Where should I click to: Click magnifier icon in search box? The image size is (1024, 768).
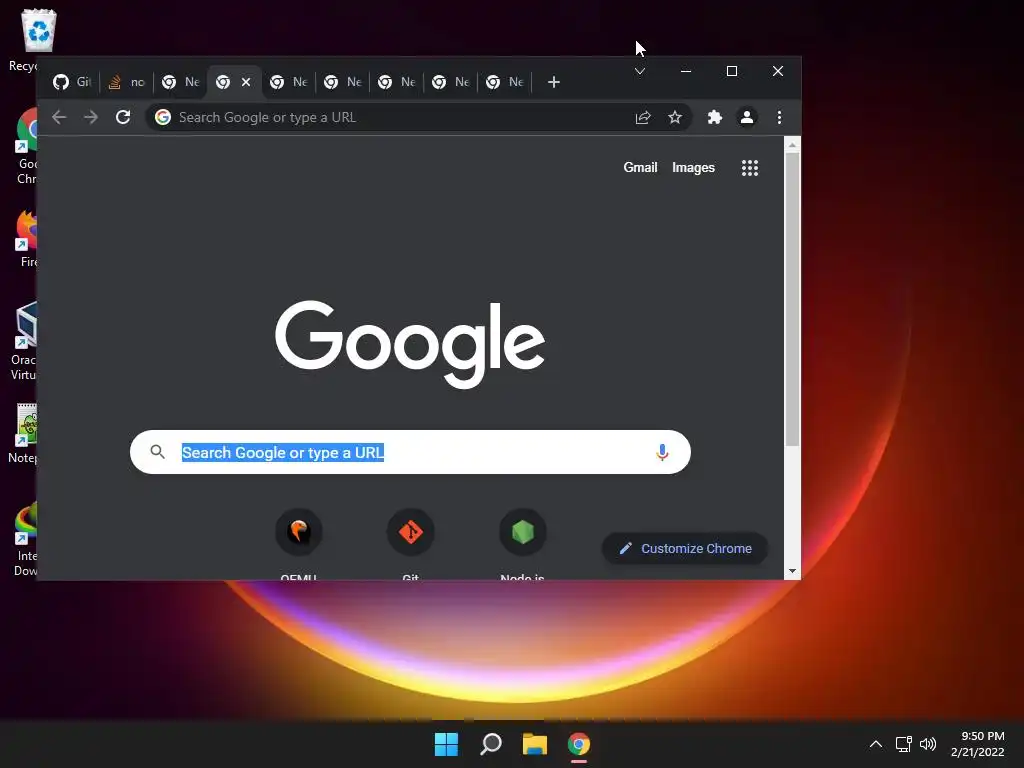coord(157,452)
